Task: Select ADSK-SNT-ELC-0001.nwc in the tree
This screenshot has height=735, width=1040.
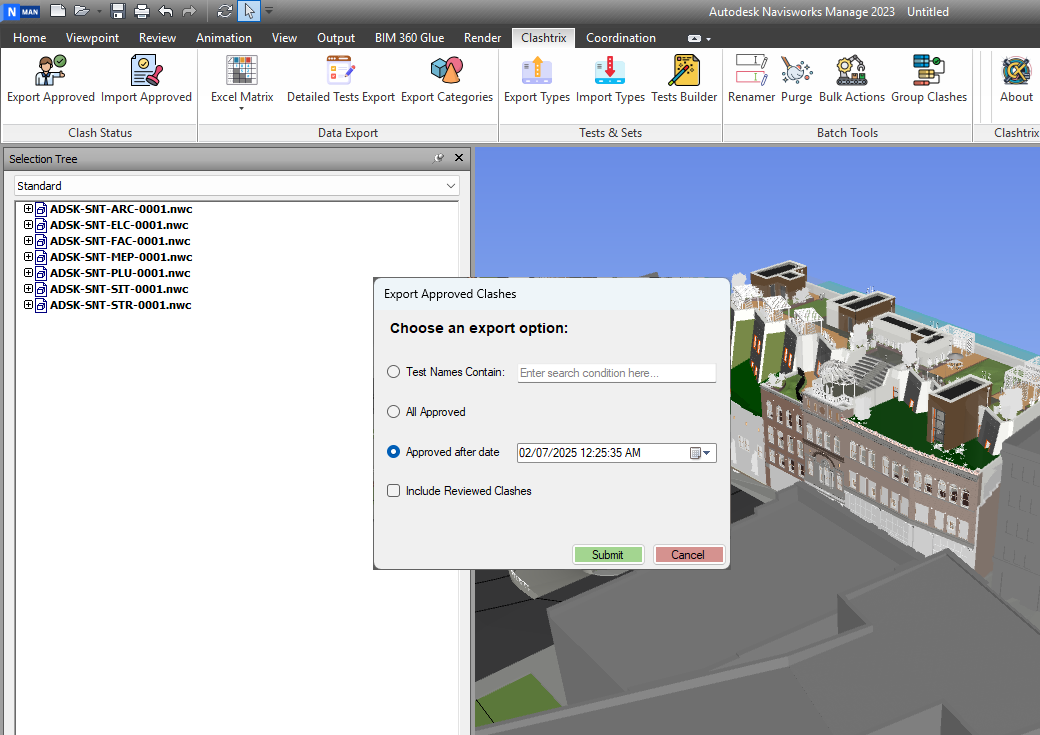Action: pyautogui.click(x=119, y=225)
